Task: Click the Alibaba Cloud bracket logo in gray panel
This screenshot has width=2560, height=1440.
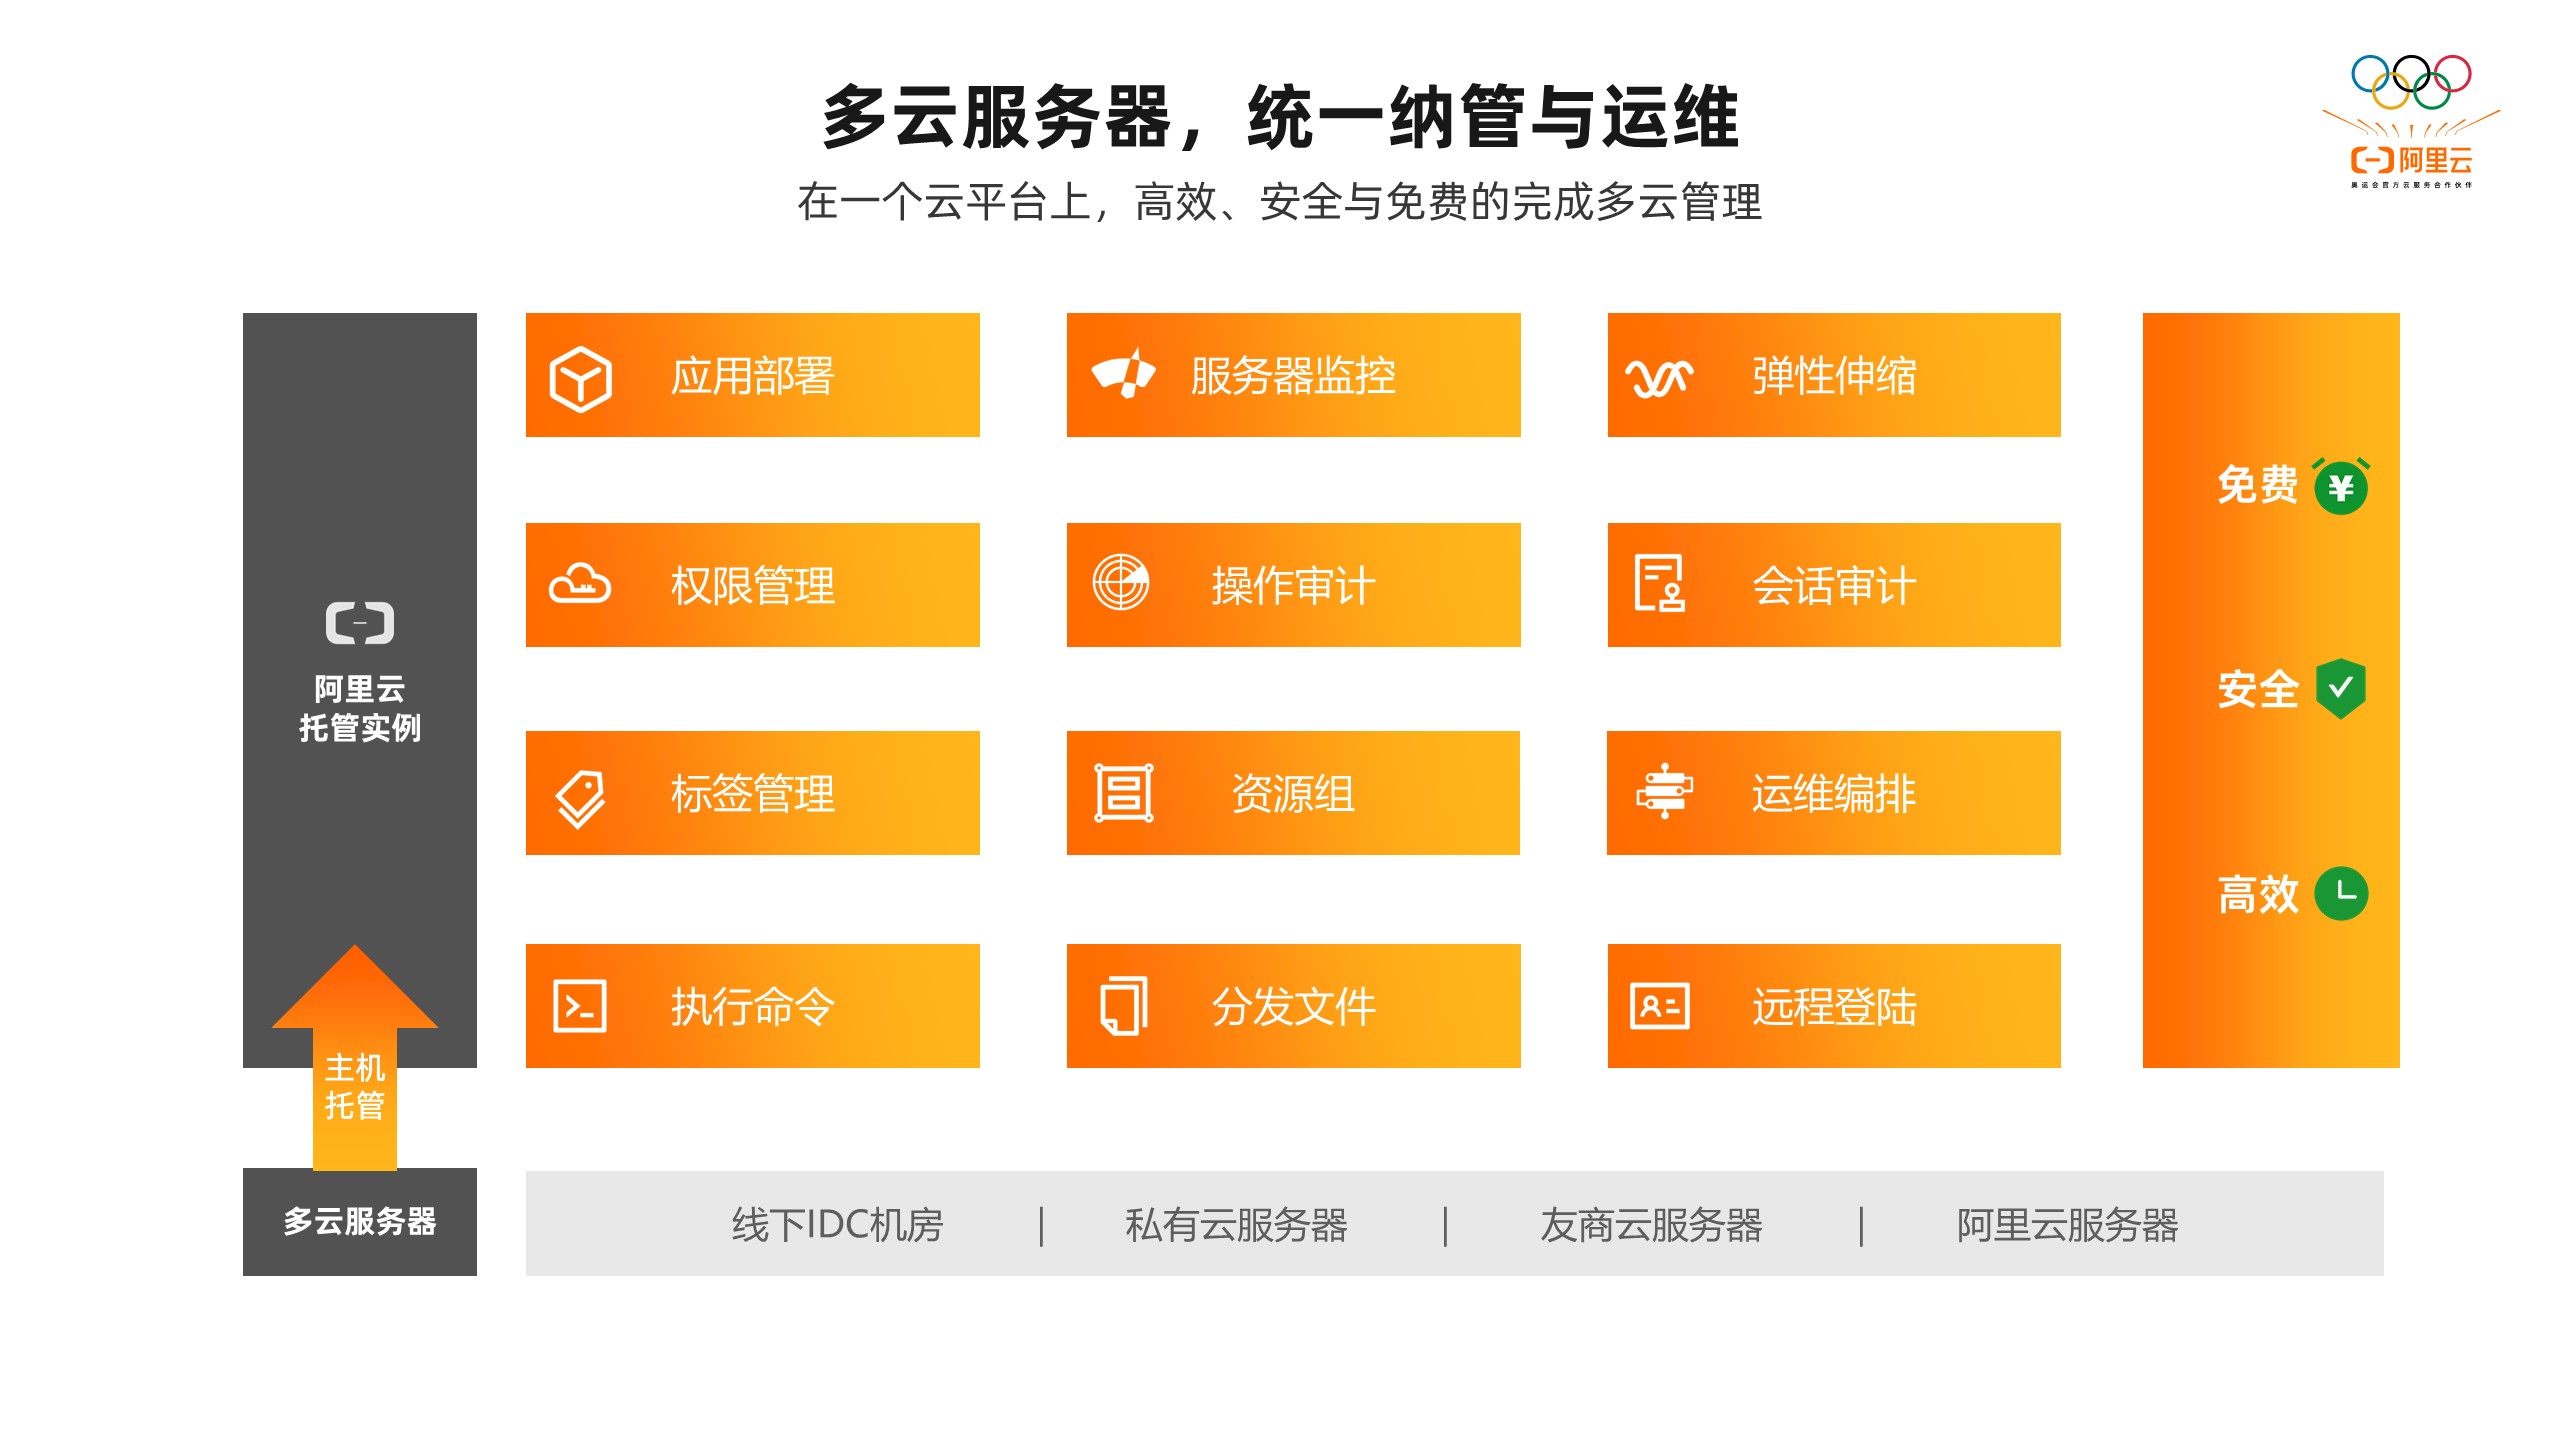Action: [360, 623]
